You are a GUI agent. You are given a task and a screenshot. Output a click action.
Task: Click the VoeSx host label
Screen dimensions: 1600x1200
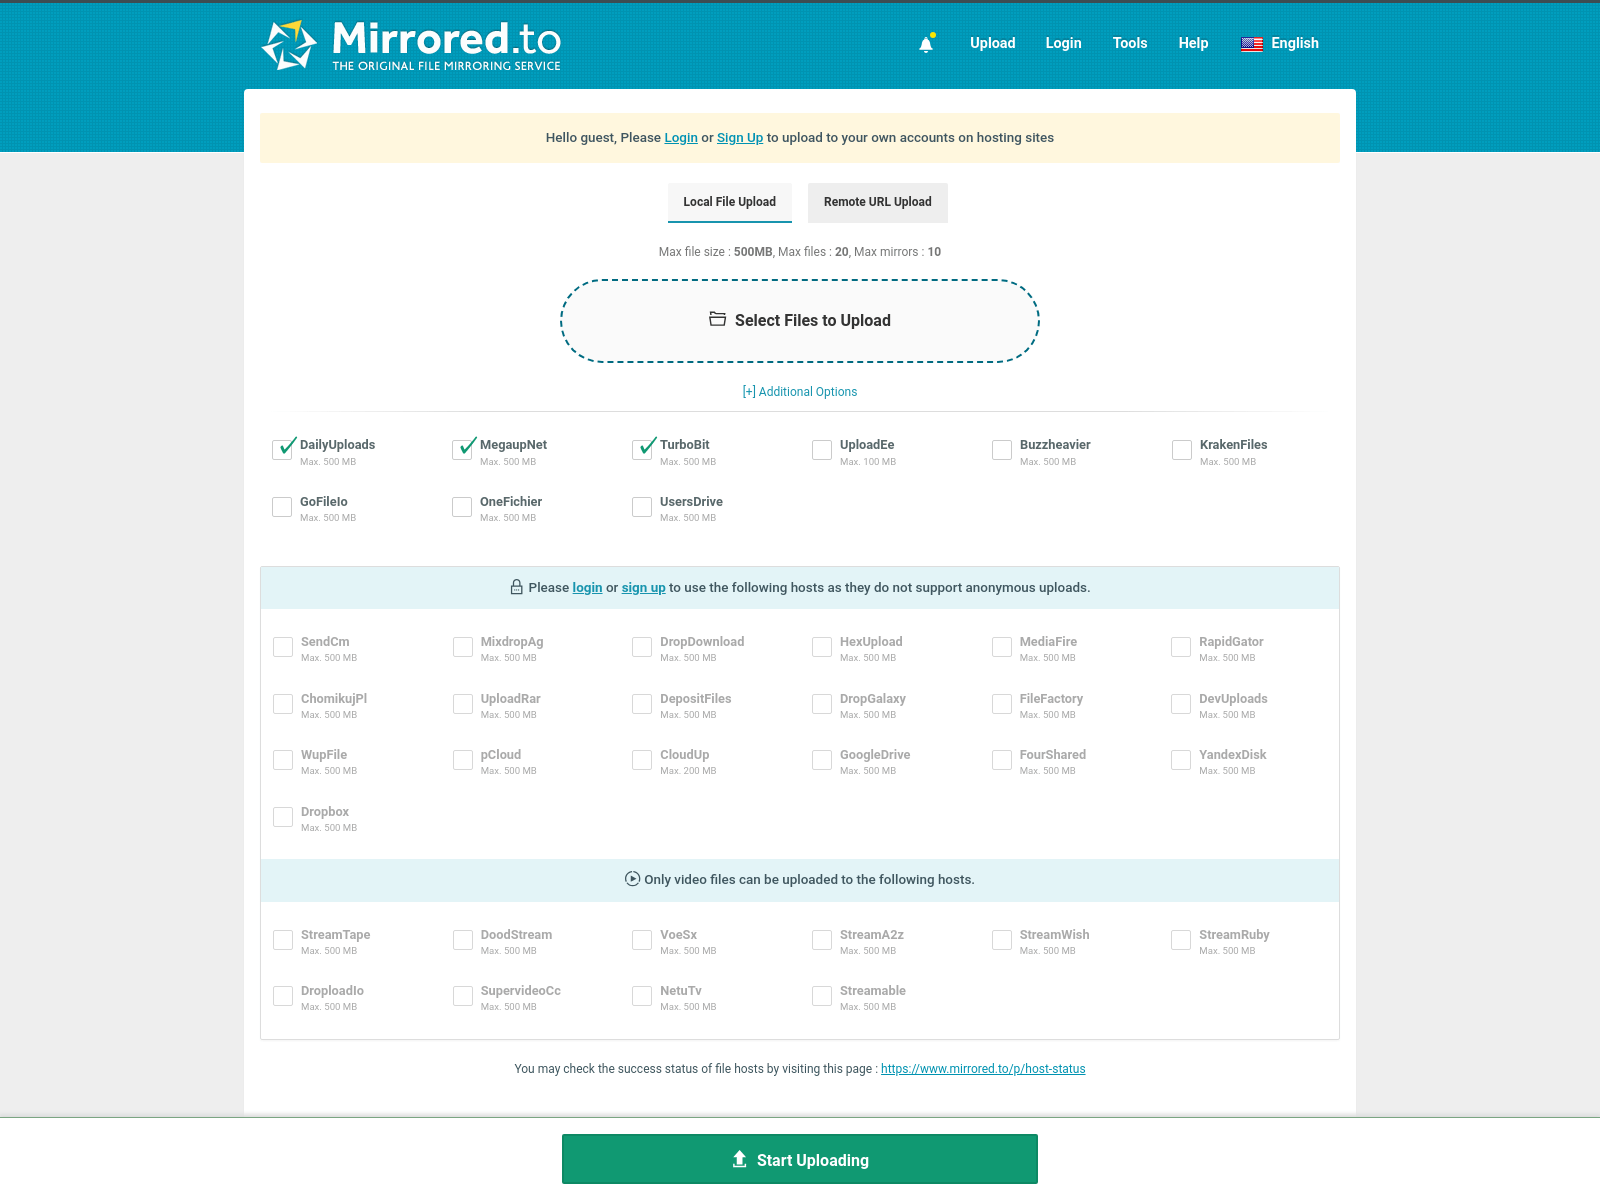pyautogui.click(x=679, y=935)
